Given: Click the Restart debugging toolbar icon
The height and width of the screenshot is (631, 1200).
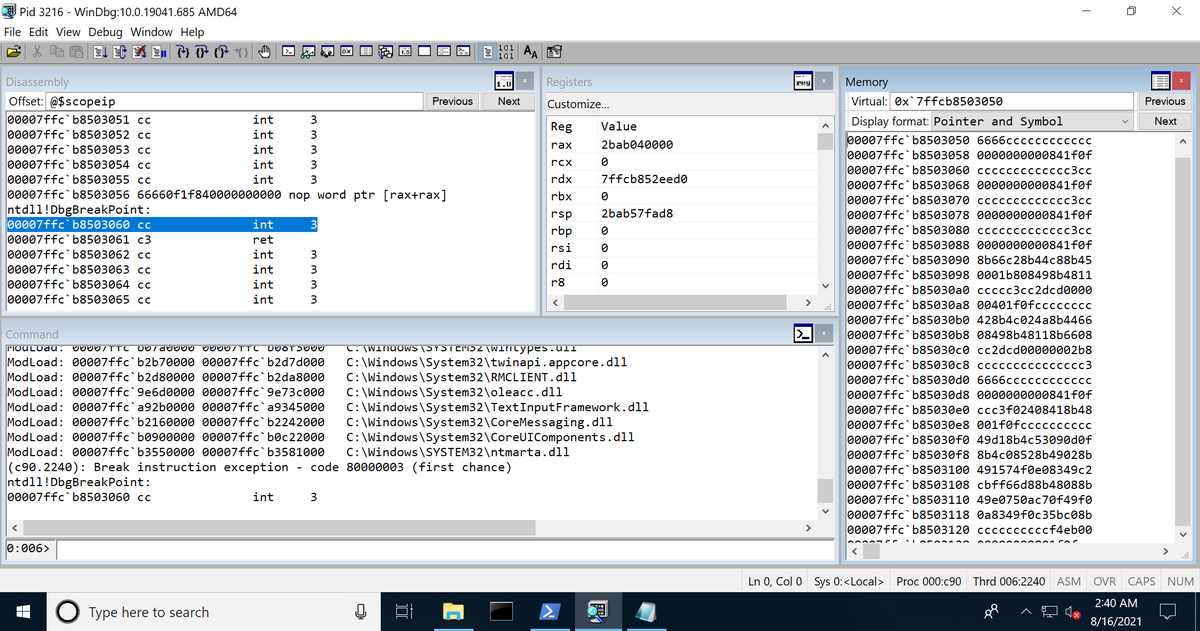Looking at the screenshot, I should pyautogui.click(x=119, y=51).
